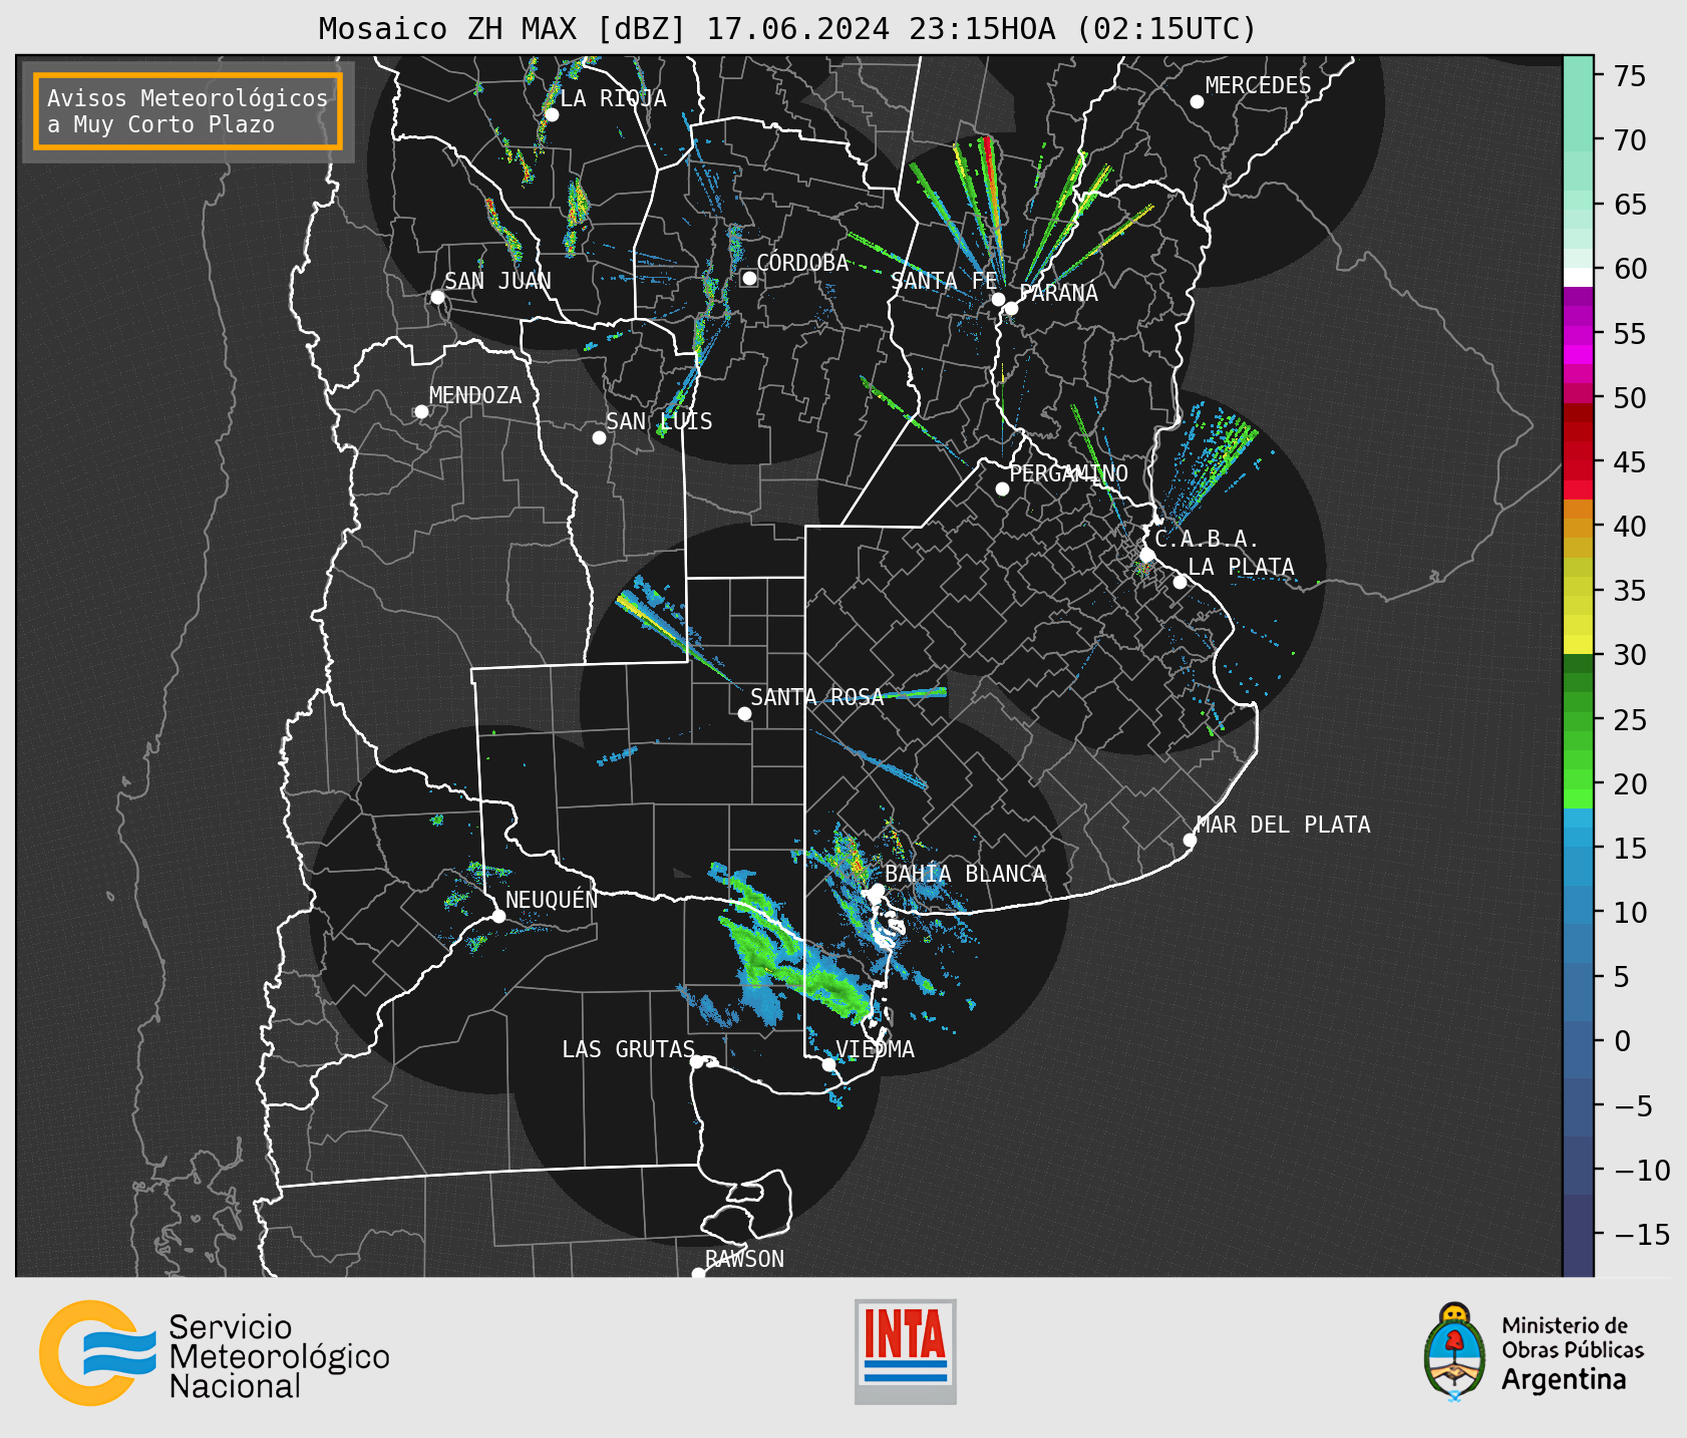
Task: Click the Córdoba city marker
Action: [749, 278]
